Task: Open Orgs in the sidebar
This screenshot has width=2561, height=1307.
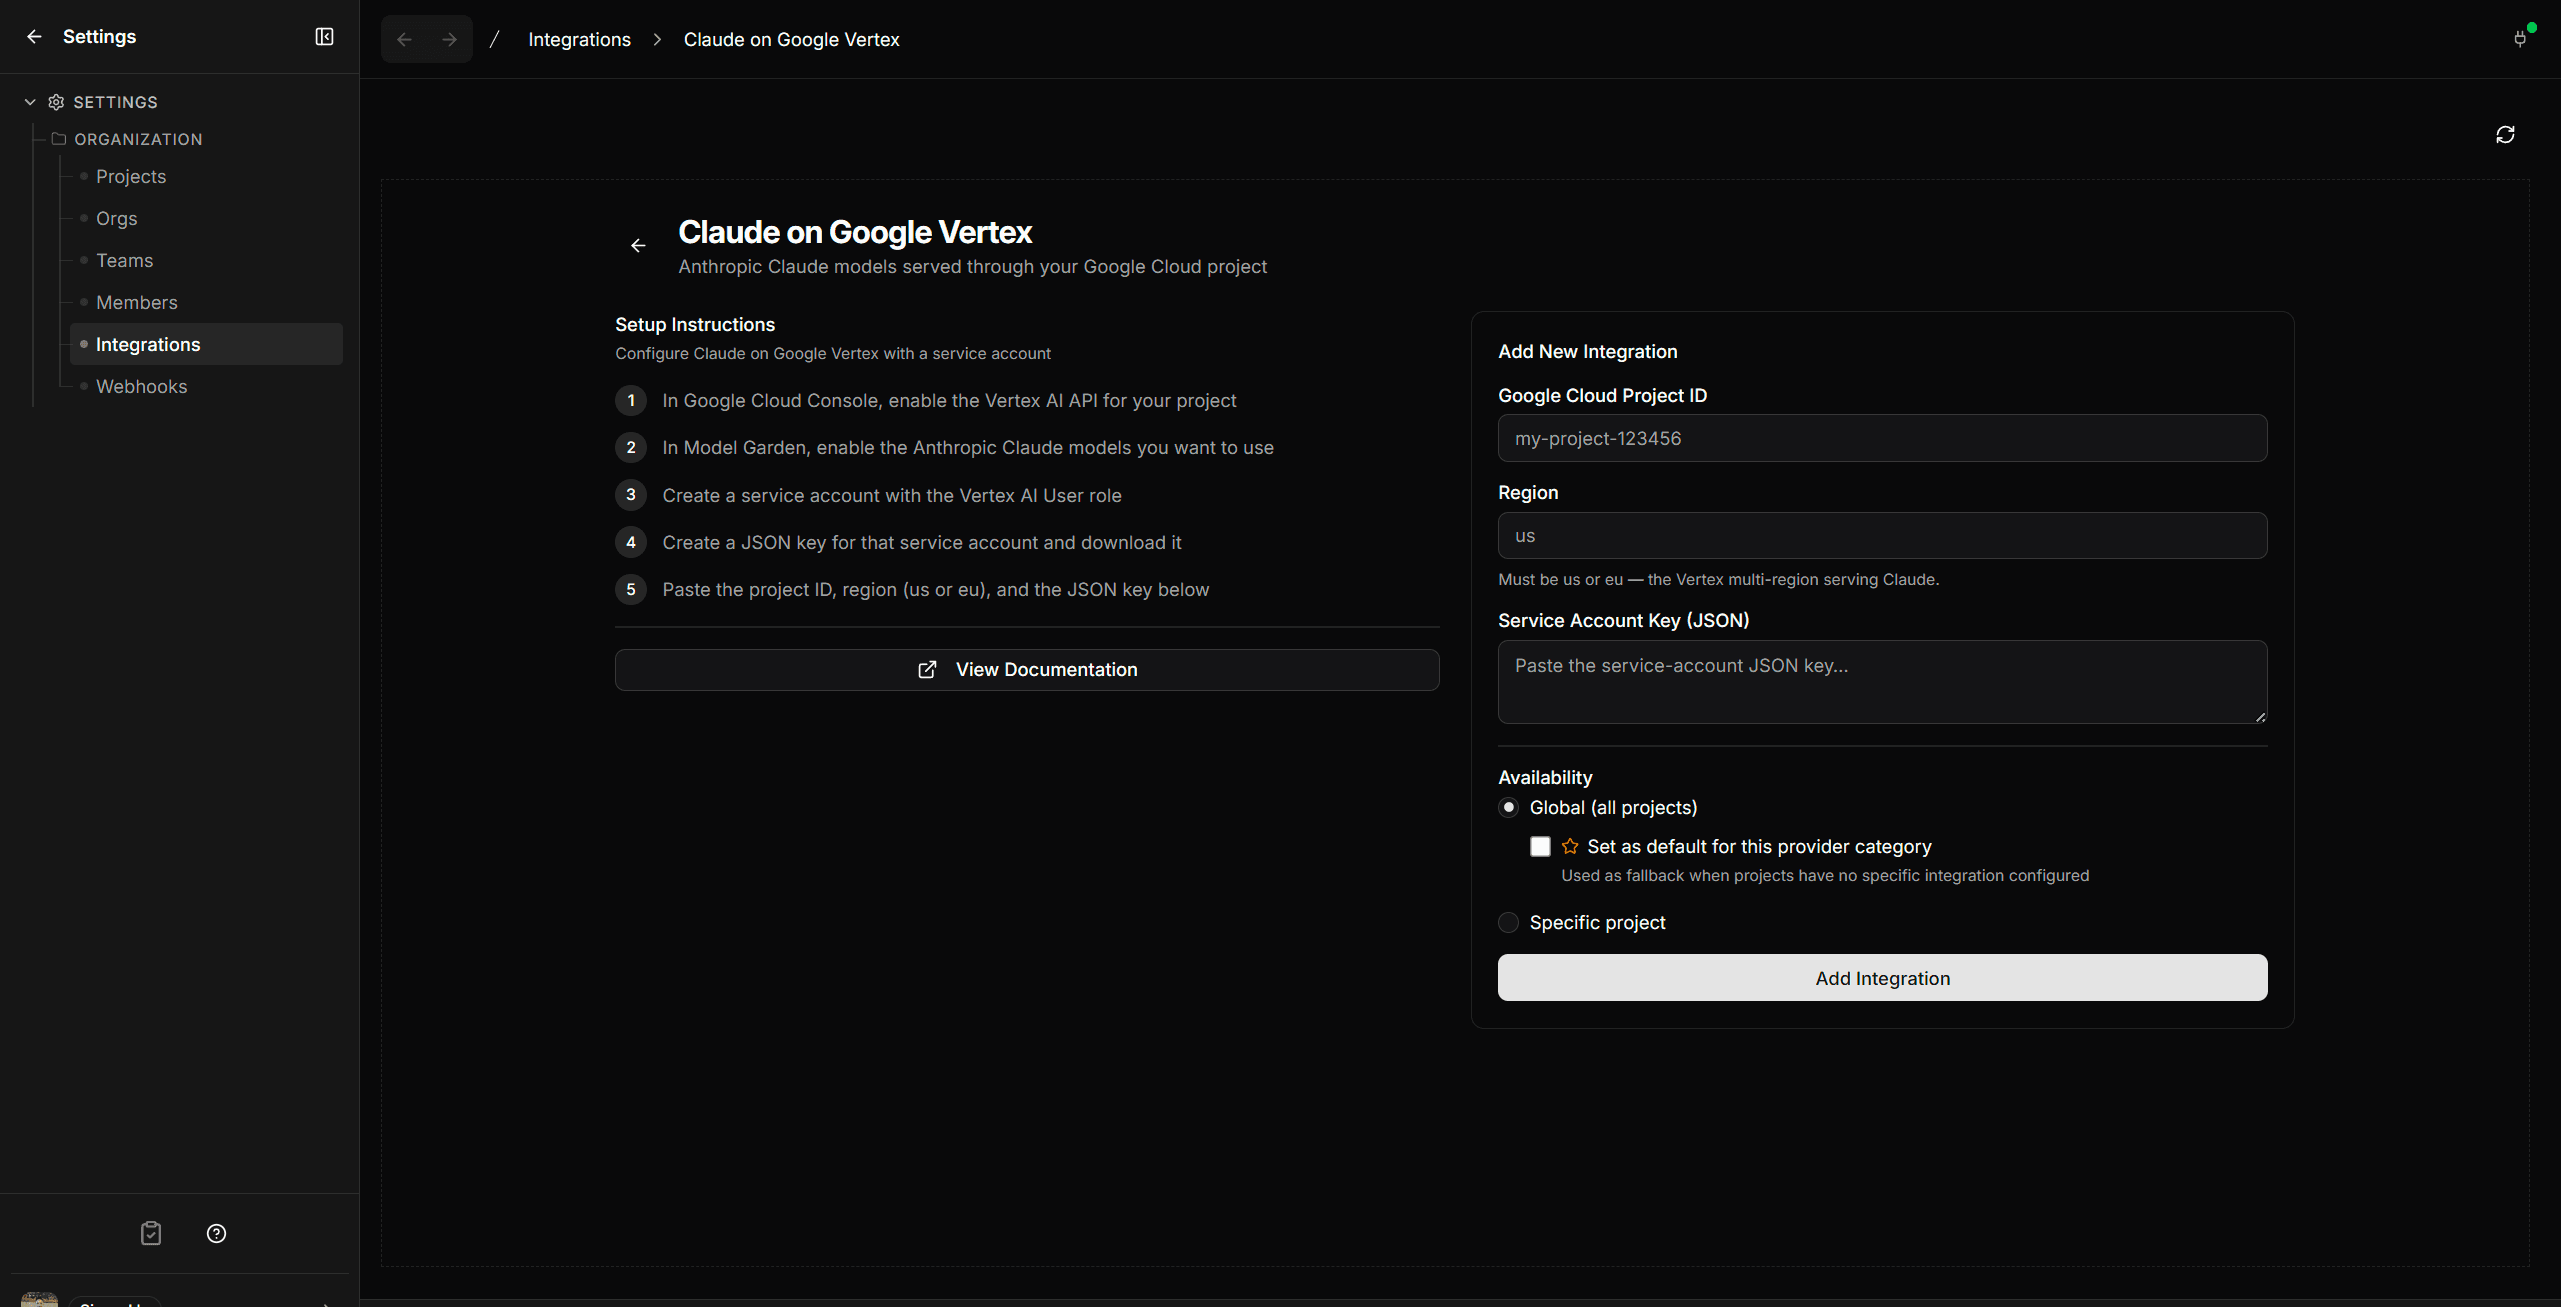Action: click(x=117, y=219)
